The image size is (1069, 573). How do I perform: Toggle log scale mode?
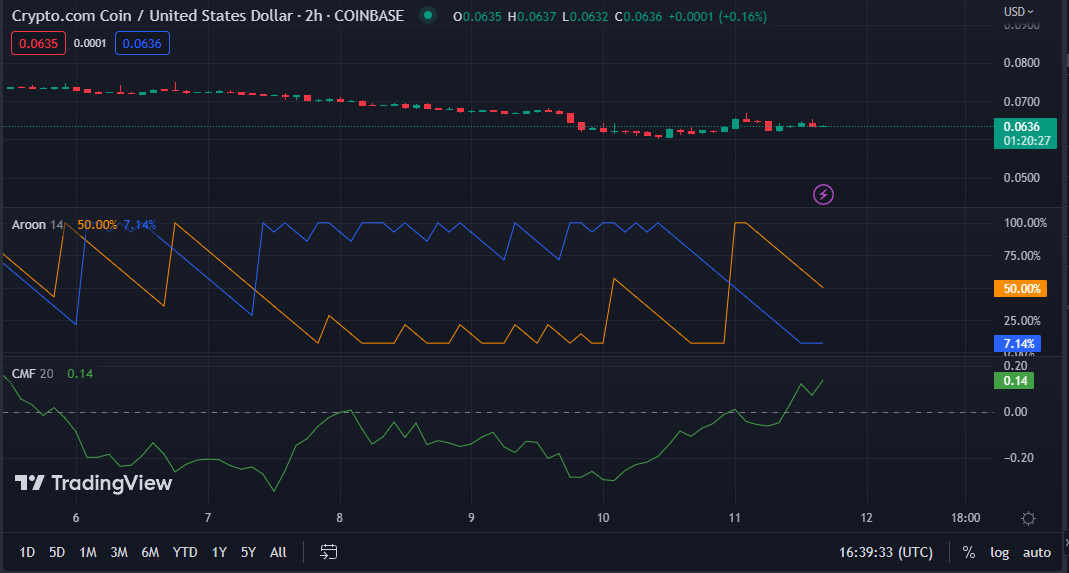(x=999, y=552)
